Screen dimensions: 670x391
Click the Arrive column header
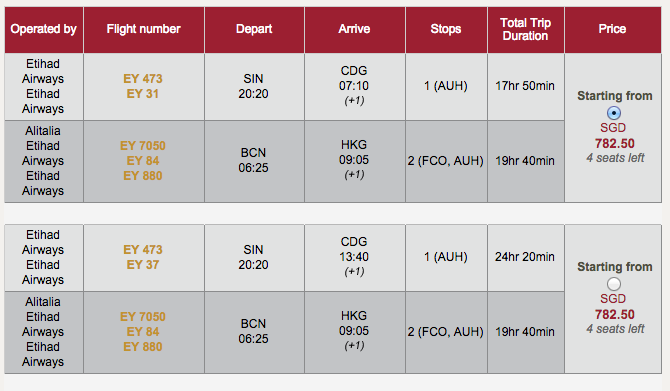pos(355,29)
